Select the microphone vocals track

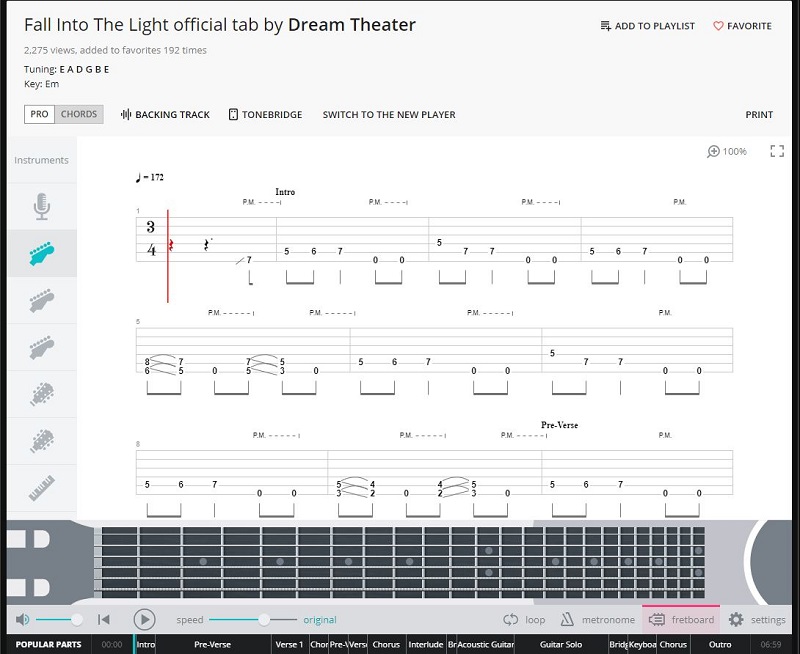coord(42,207)
